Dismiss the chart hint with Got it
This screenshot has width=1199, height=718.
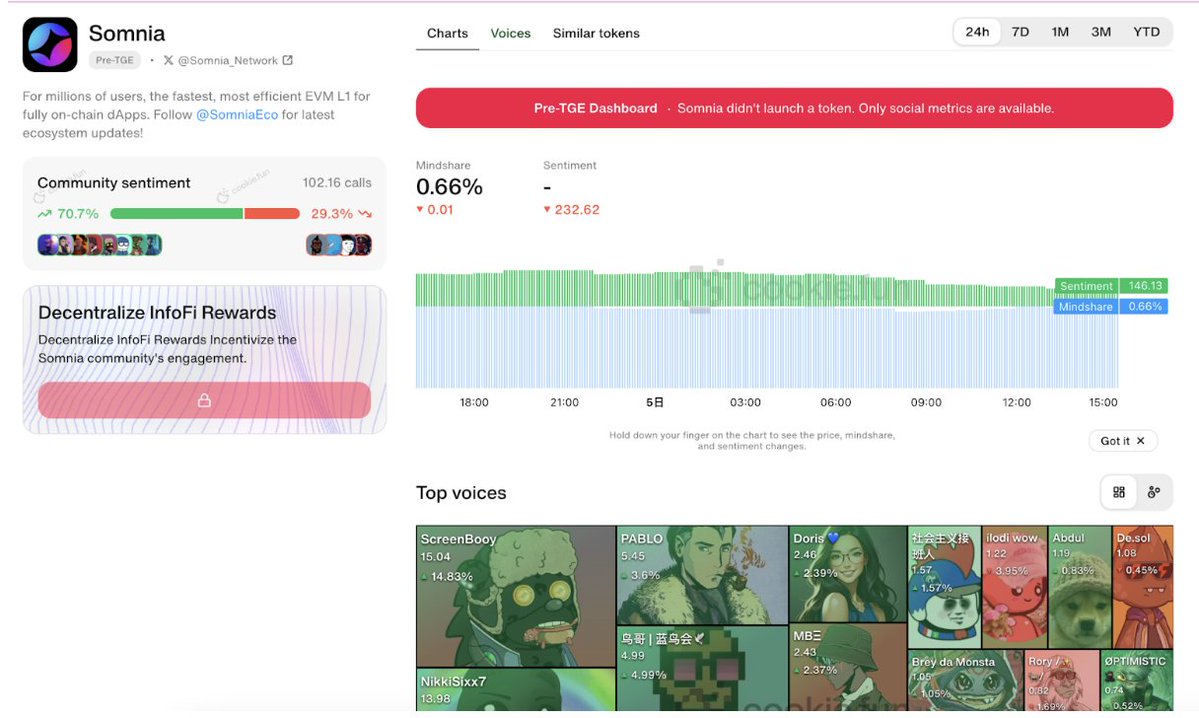[1123, 441]
